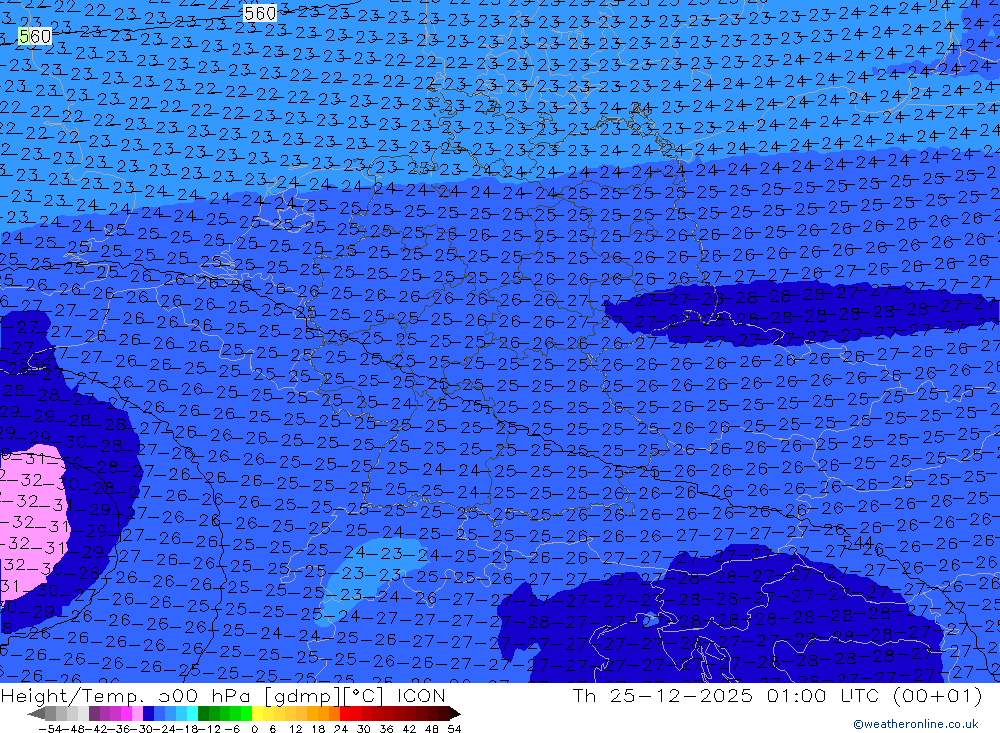Click the light pink legend swatch
Screen dimensions: 1000x733
(137, 713)
